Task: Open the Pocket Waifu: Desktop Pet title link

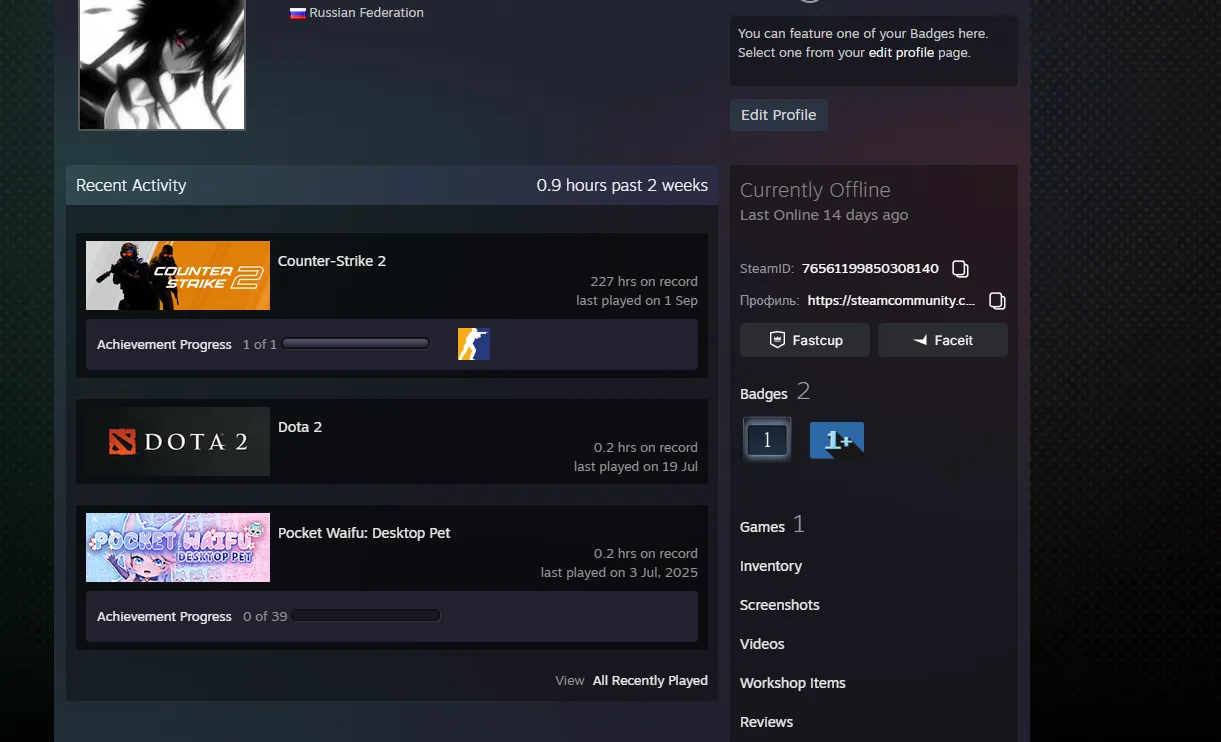Action: 364,533
